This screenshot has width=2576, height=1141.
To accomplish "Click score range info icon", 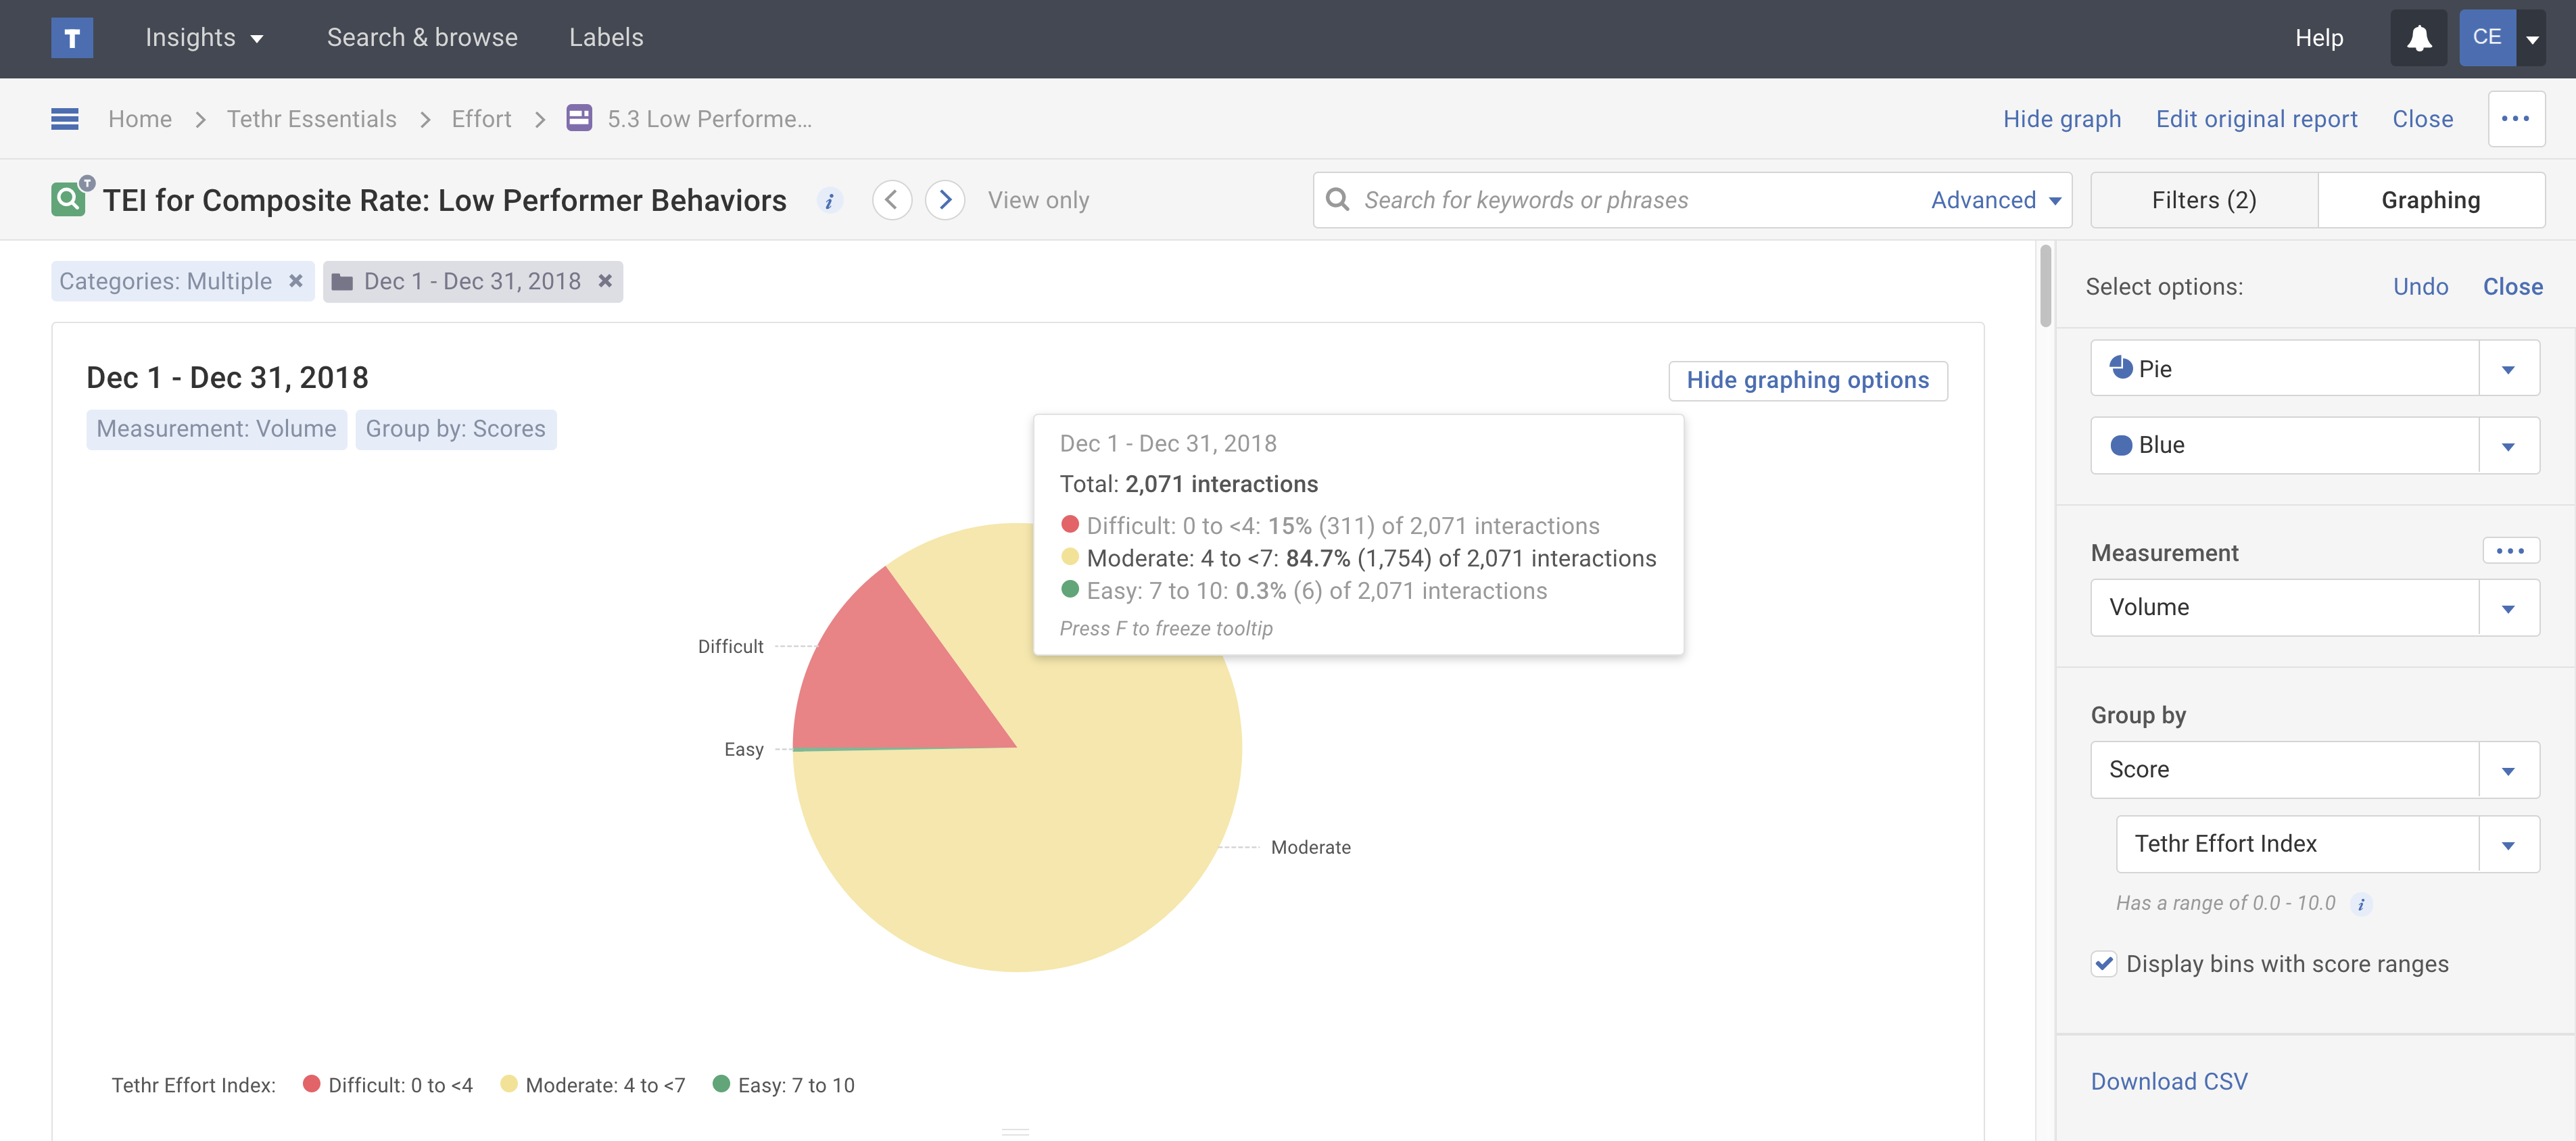I will click(x=2361, y=904).
